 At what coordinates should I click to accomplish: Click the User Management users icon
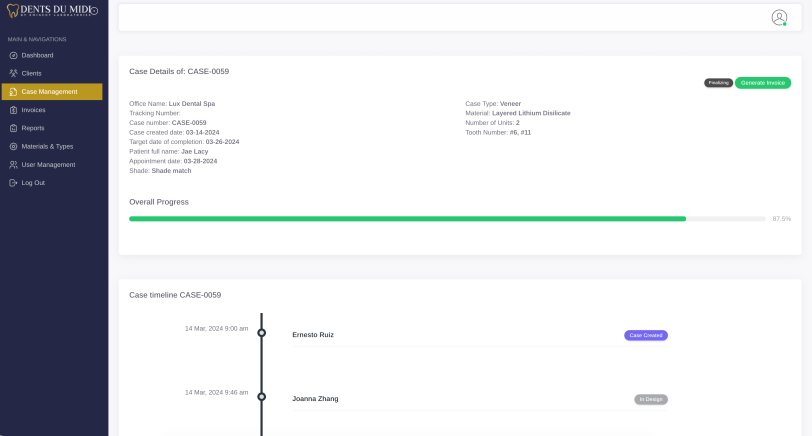13,165
